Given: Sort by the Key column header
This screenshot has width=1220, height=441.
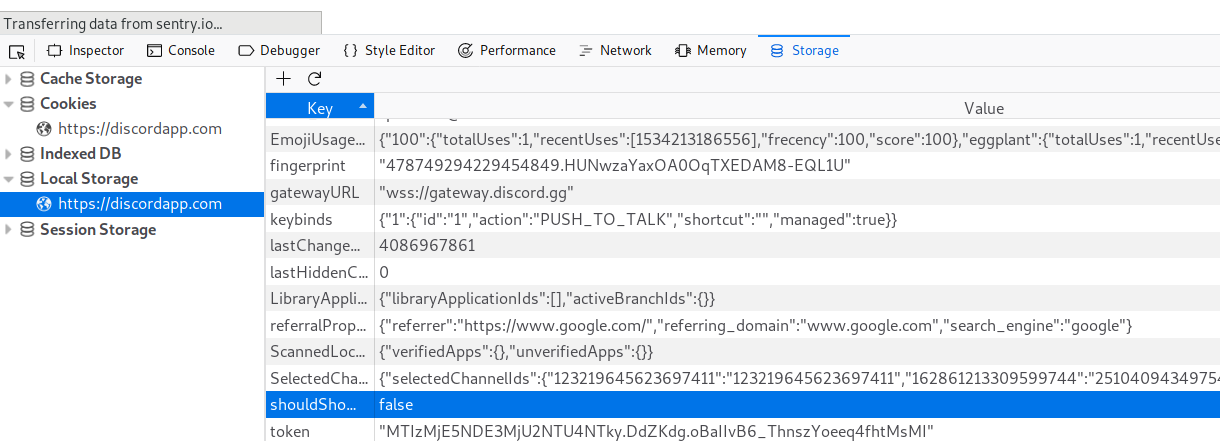Looking at the screenshot, I should [x=320, y=108].
